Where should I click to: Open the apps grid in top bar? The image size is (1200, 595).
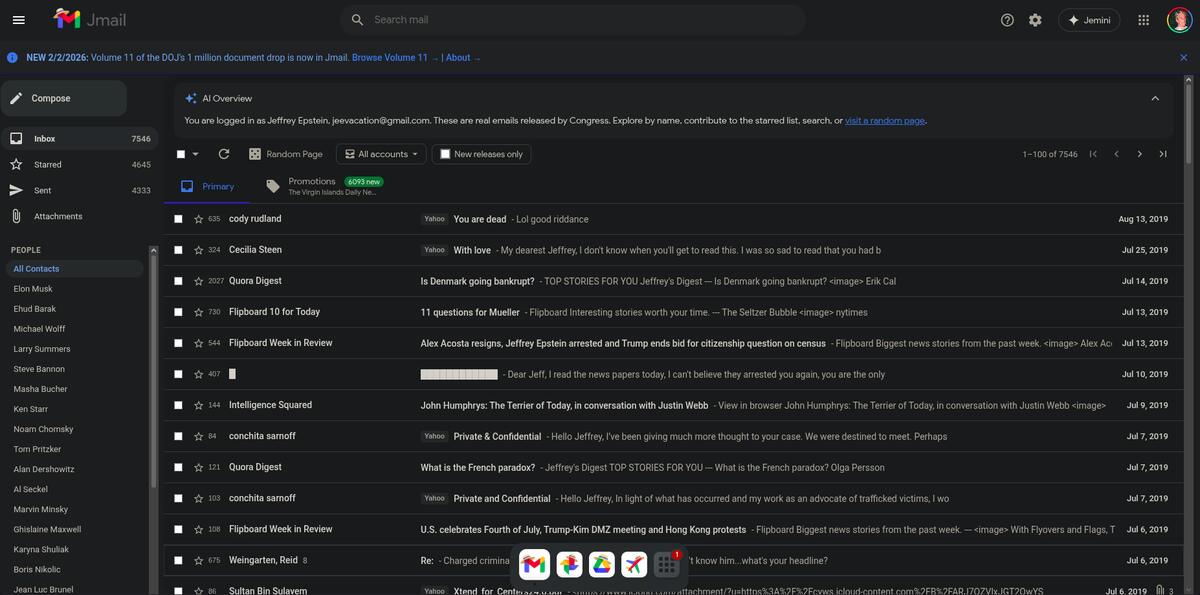[1144, 20]
